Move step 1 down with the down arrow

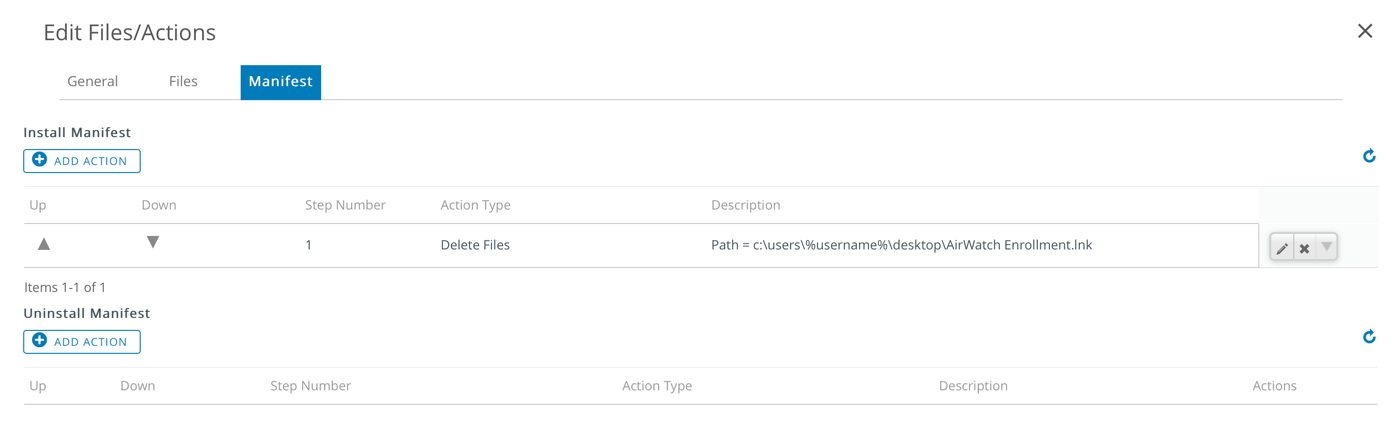tap(153, 242)
